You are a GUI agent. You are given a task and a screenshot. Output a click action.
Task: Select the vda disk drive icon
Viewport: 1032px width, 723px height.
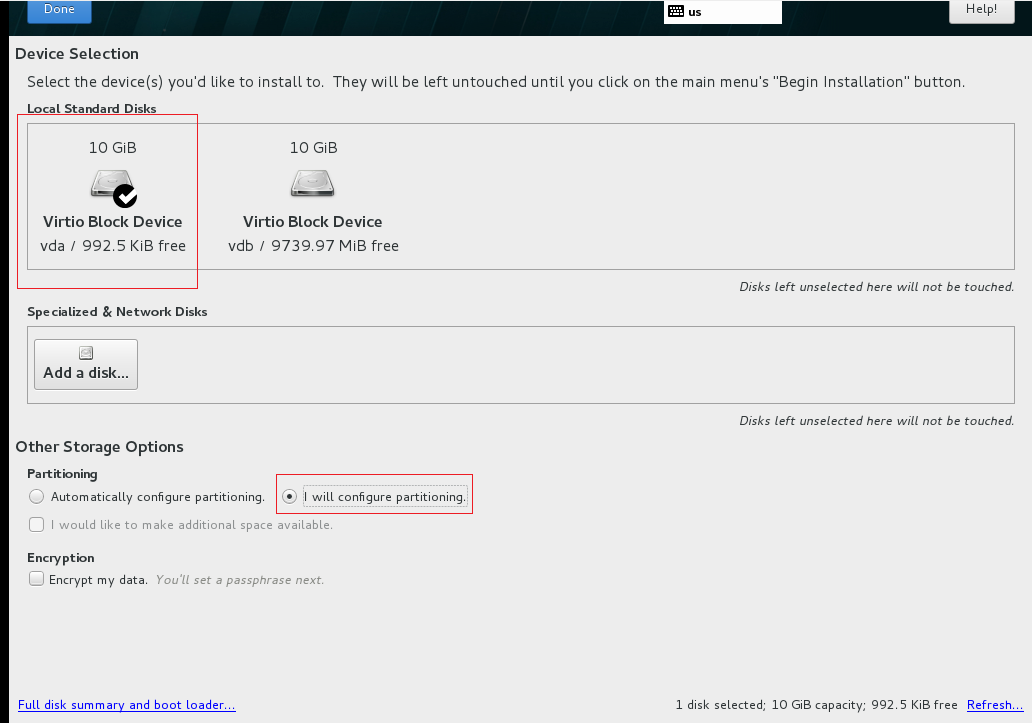[x=113, y=184]
